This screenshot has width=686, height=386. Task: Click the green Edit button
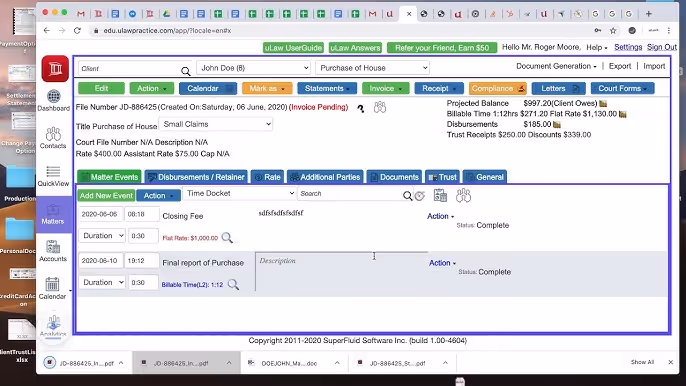101,88
